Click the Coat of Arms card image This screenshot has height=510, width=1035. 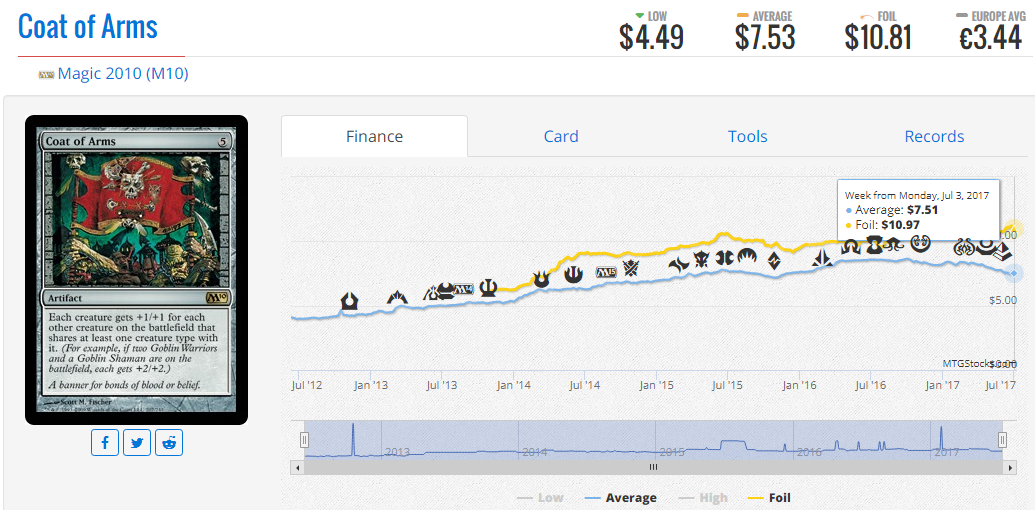click(137, 271)
